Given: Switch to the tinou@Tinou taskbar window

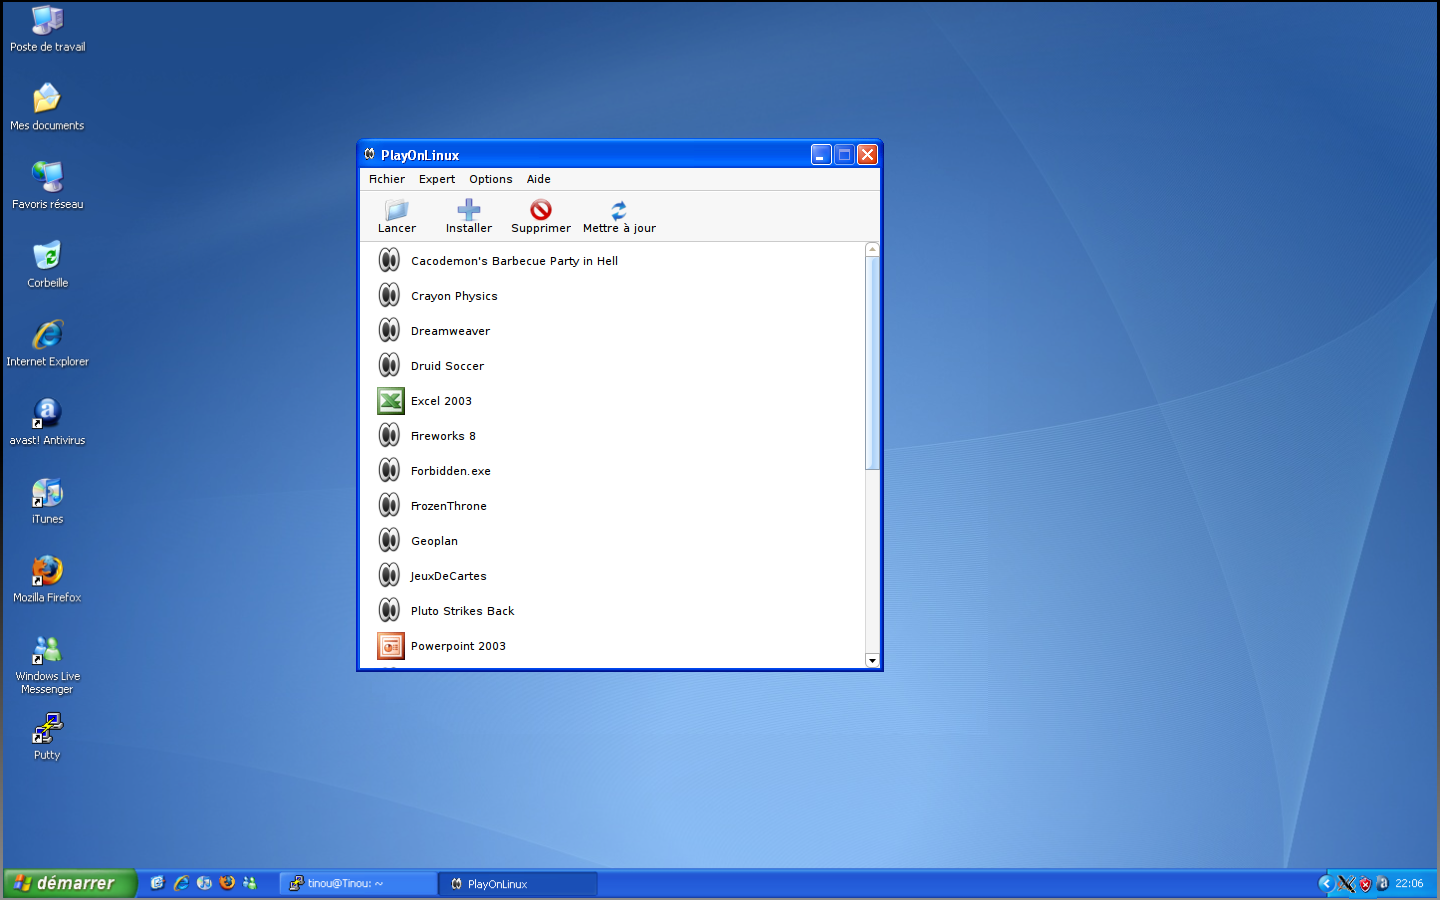Looking at the screenshot, I should [357, 883].
